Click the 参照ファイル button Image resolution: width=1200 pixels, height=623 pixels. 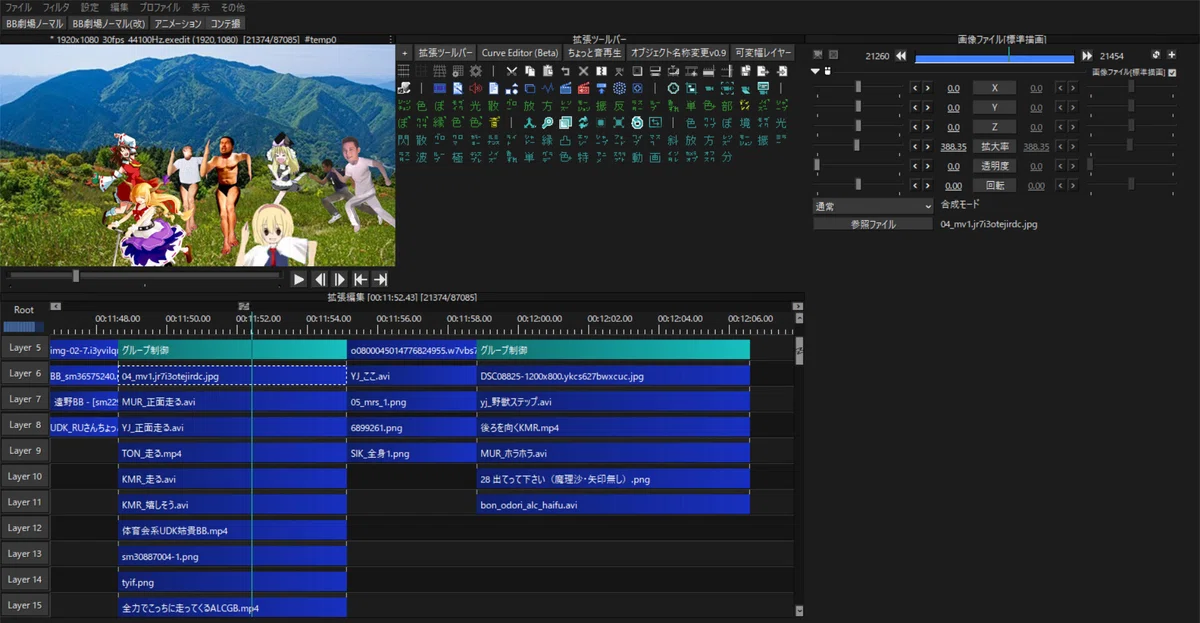[x=872, y=224]
